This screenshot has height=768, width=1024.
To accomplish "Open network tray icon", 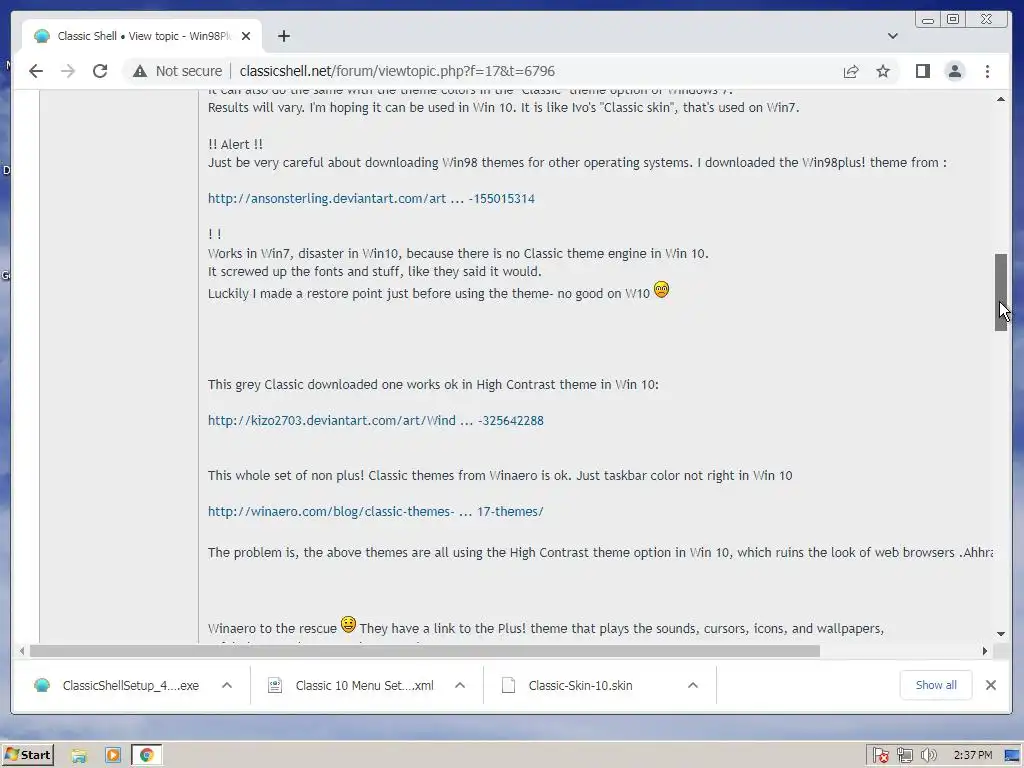I will (x=904, y=756).
